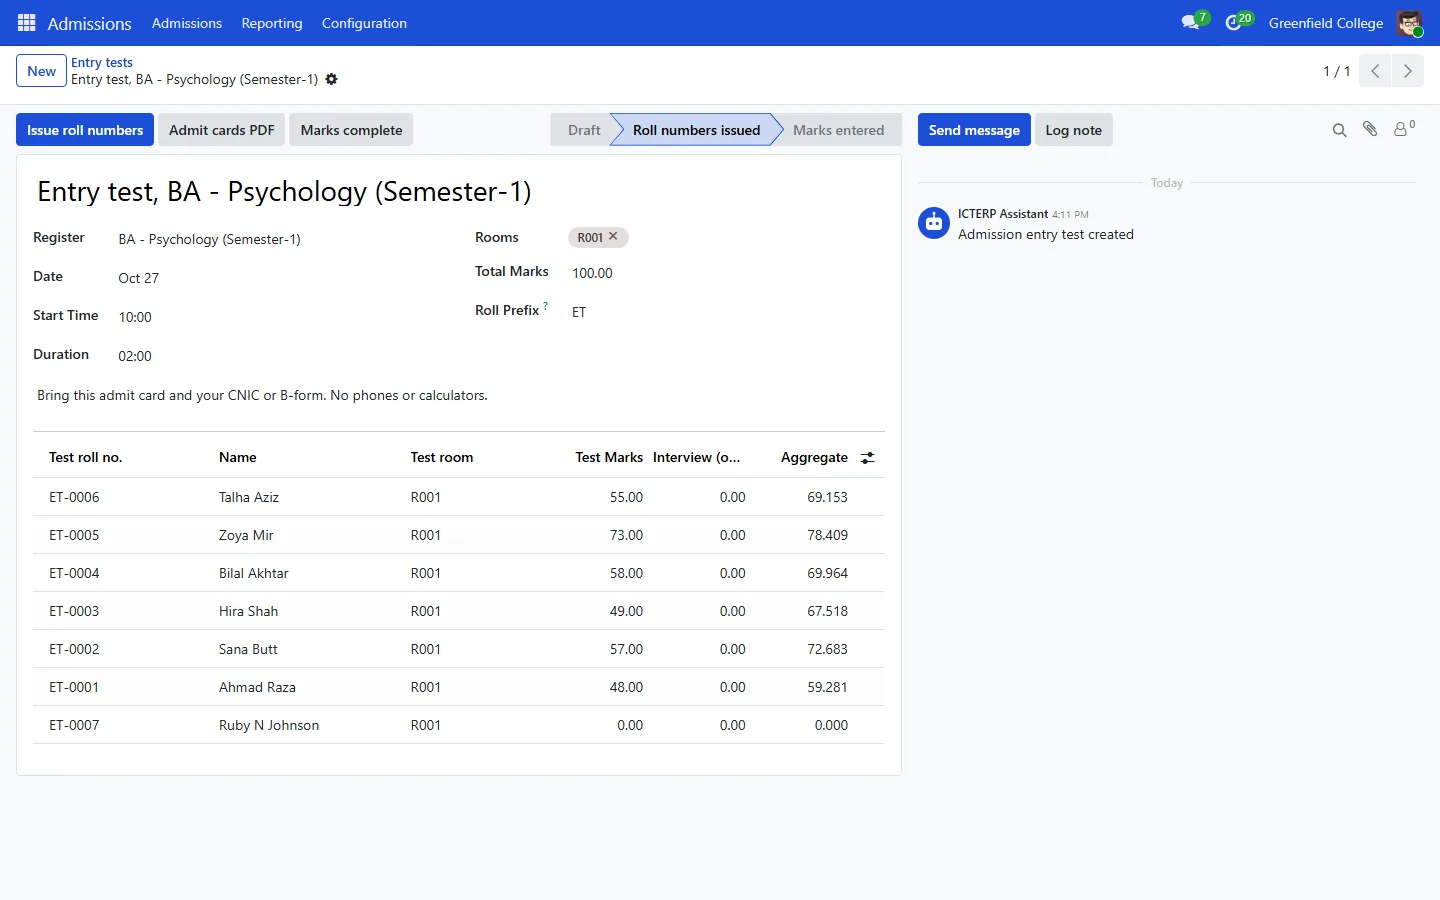Open the Admissions menu

click(x=187, y=23)
